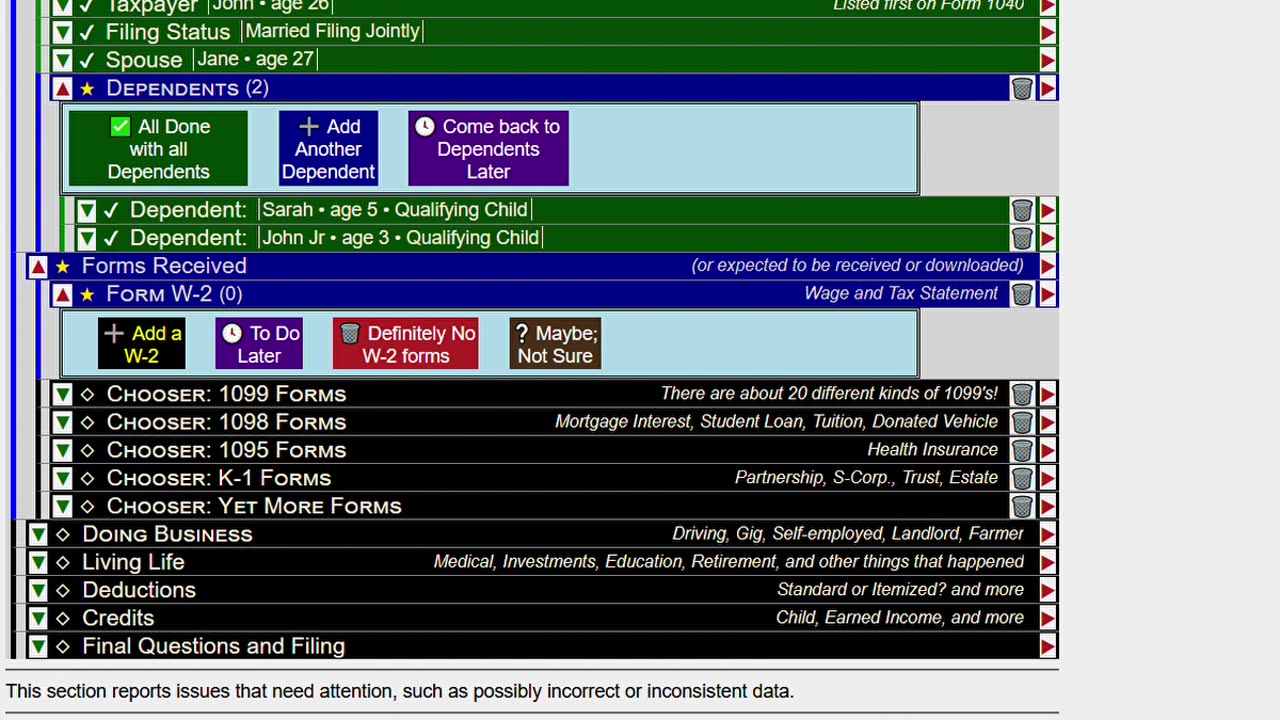Click red arrow at right of 1098 Forms row
Screen dimensions: 1280x720
(1047, 422)
